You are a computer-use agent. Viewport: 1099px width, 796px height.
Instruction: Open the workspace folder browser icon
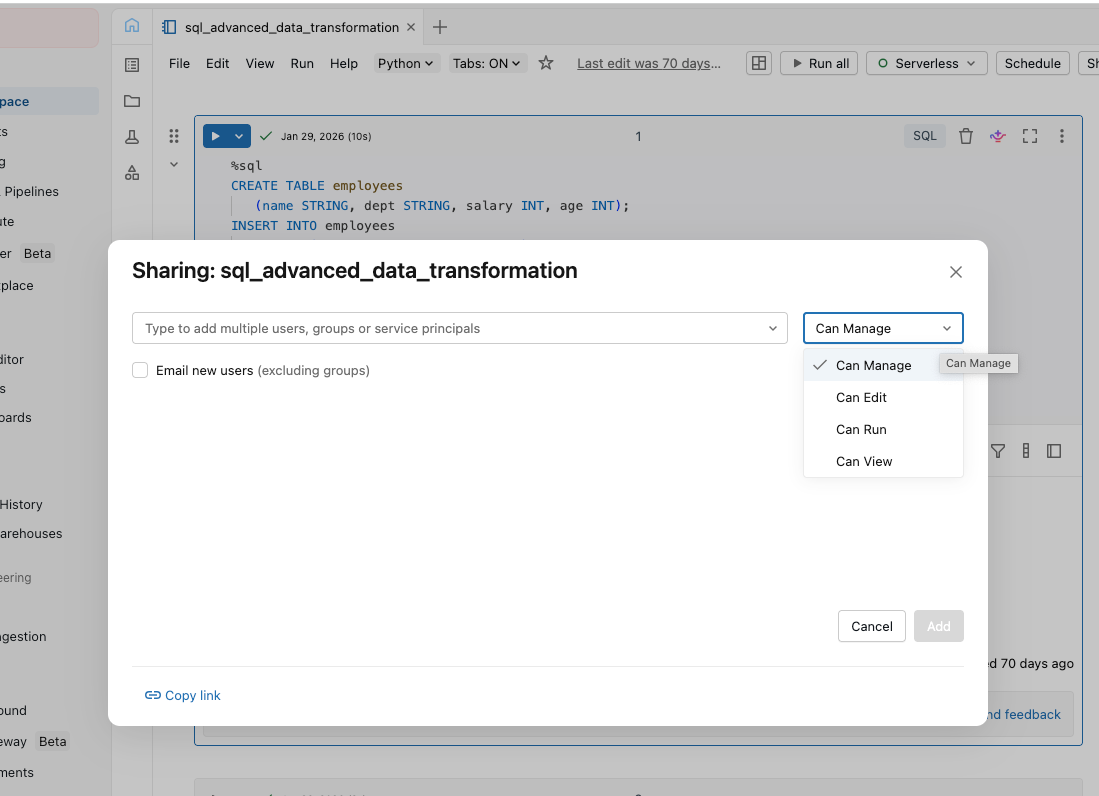pos(132,101)
